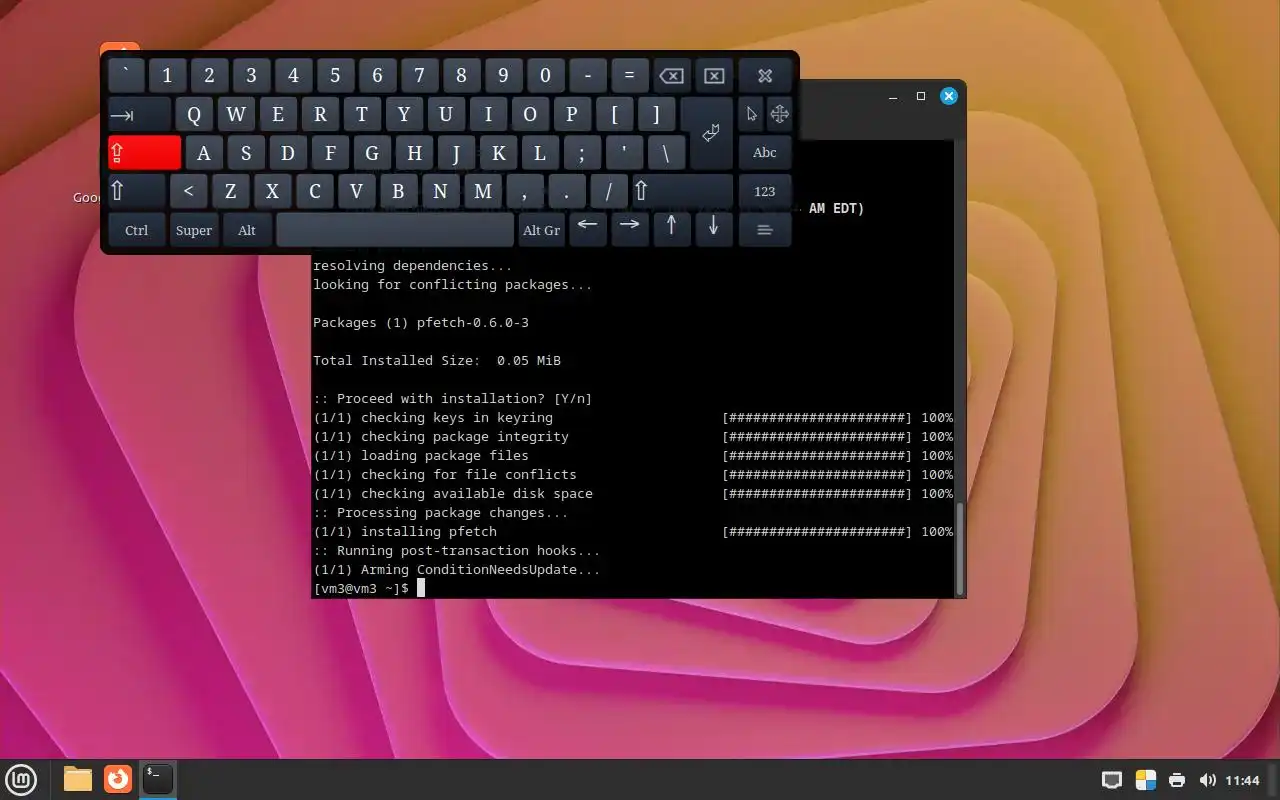Latch the Alt modifier key
The height and width of the screenshot is (800, 1280).
(247, 229)
